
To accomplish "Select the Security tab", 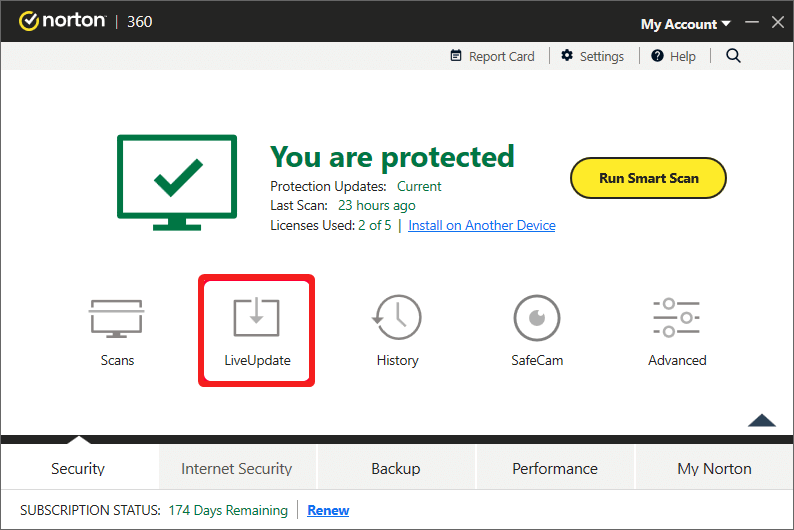I will (78, 468).
